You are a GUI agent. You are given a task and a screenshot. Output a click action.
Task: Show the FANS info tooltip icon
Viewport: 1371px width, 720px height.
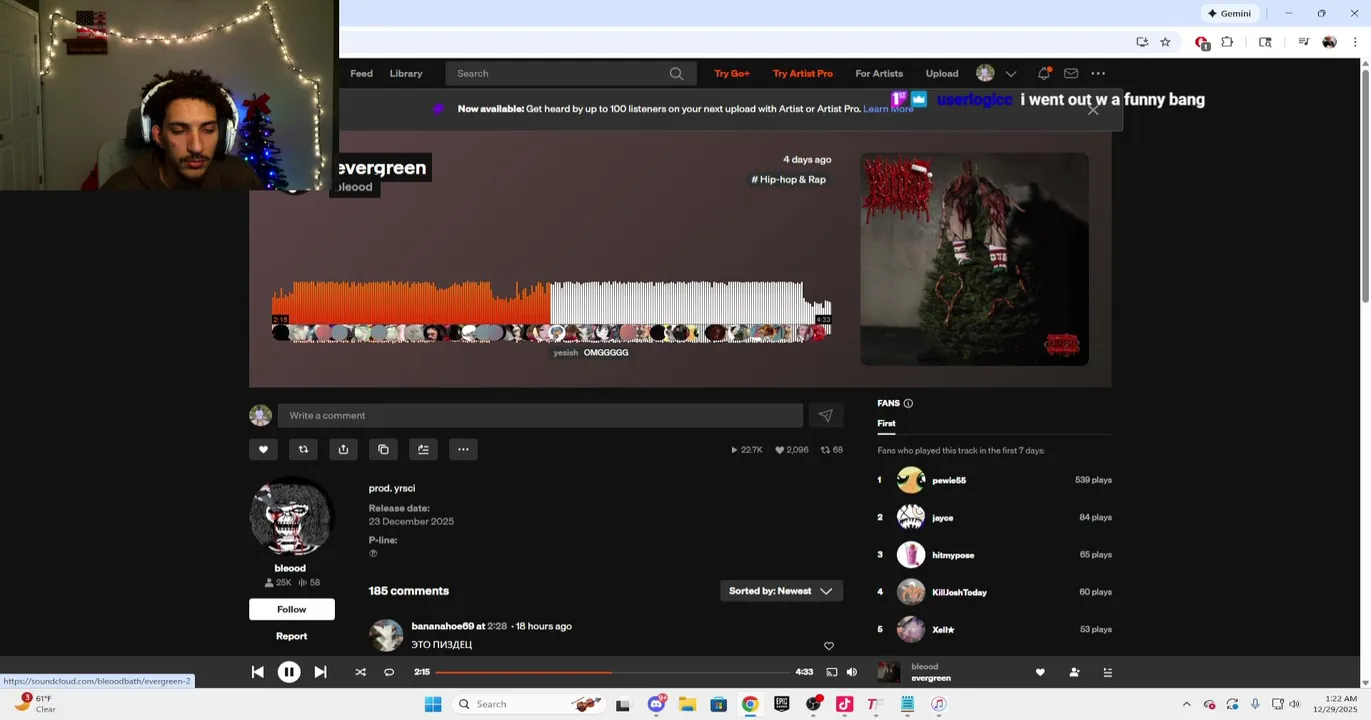(x=908, y=403)
